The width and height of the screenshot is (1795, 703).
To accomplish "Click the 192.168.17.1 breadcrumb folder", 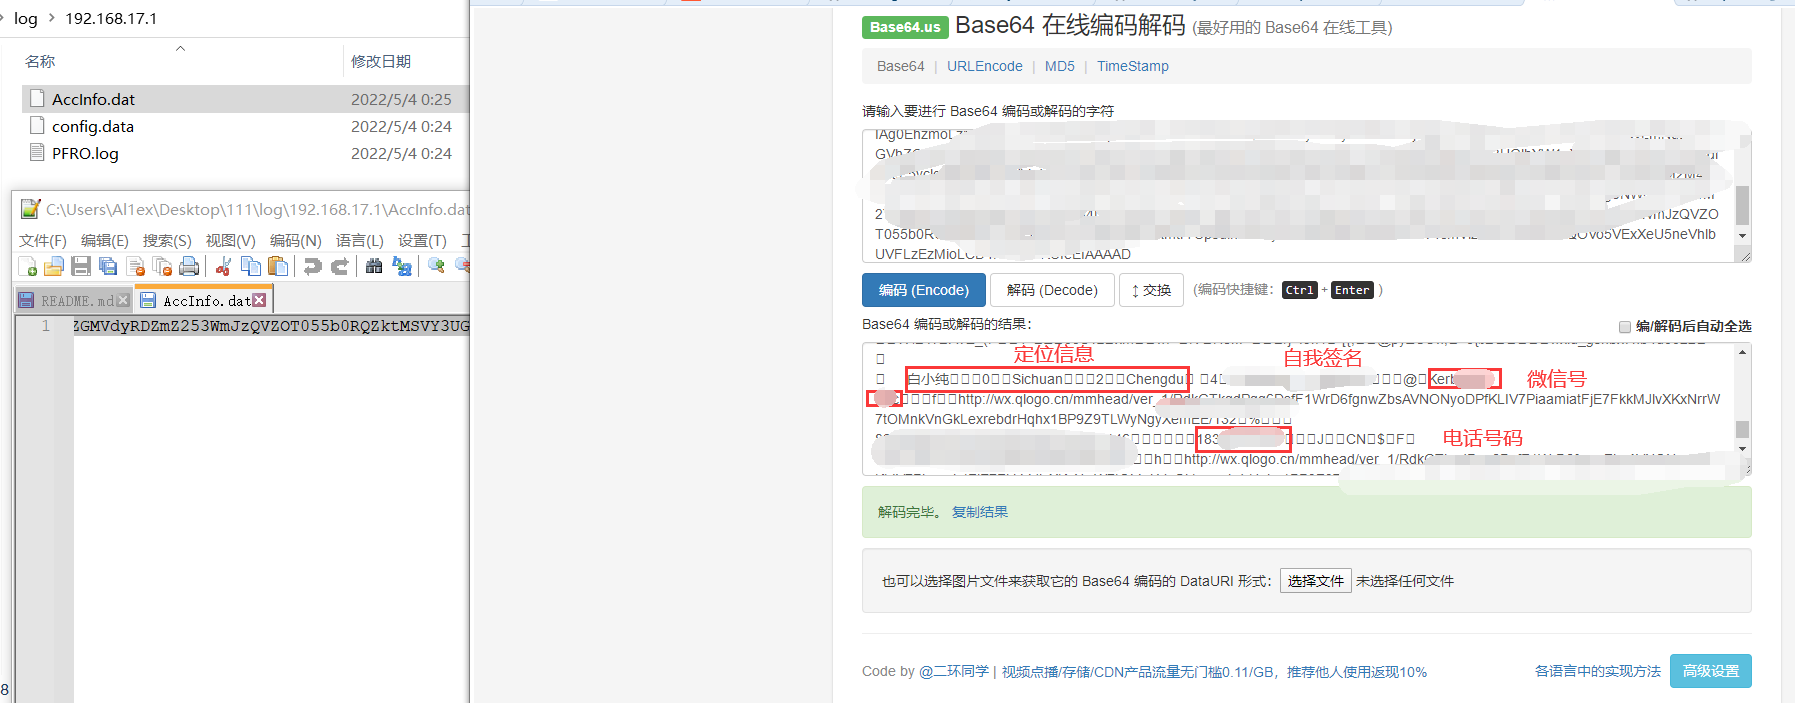I will click(111, 18).
